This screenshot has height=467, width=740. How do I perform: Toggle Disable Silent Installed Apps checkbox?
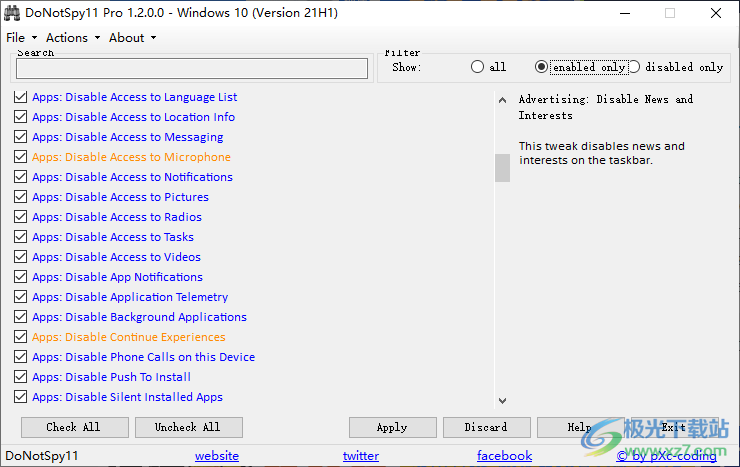point(20,397)
